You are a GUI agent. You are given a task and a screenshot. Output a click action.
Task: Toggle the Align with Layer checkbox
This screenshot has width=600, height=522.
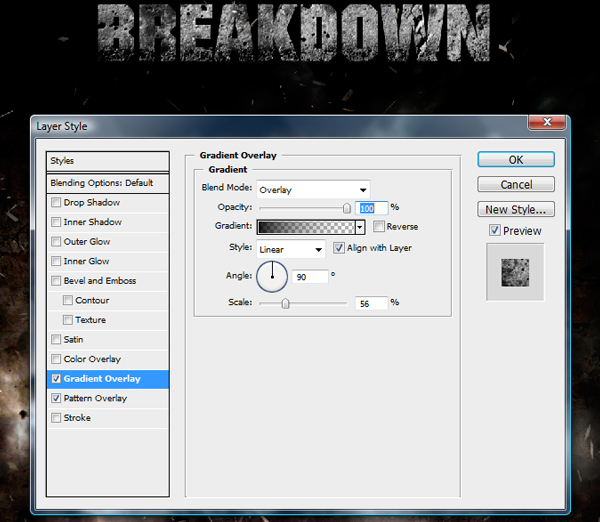pyautogui.click(x=339, y=248)
